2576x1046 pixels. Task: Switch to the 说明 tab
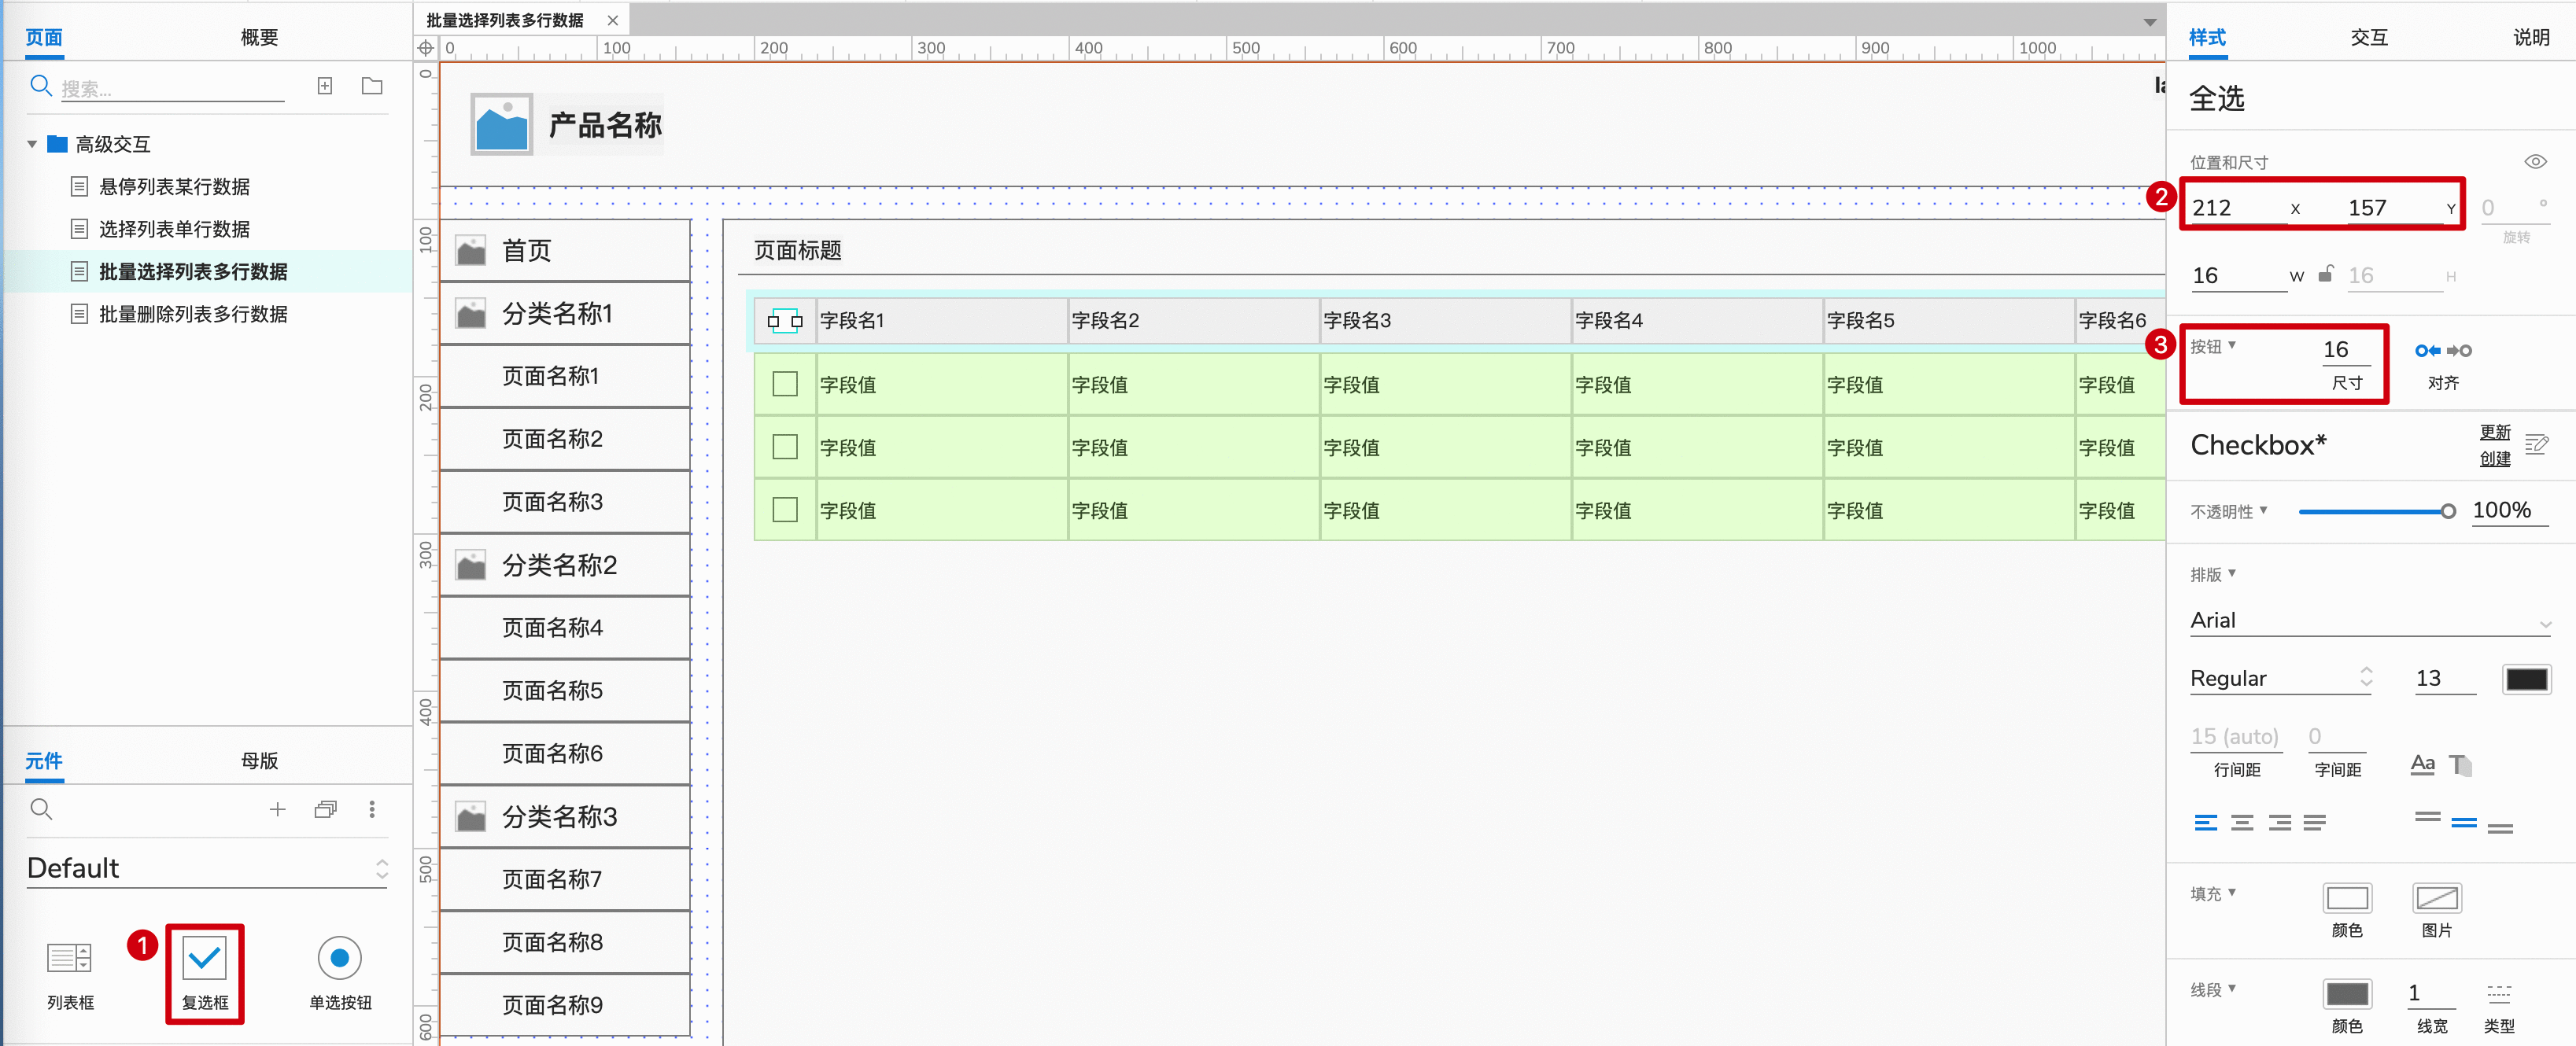(2531, 37)
